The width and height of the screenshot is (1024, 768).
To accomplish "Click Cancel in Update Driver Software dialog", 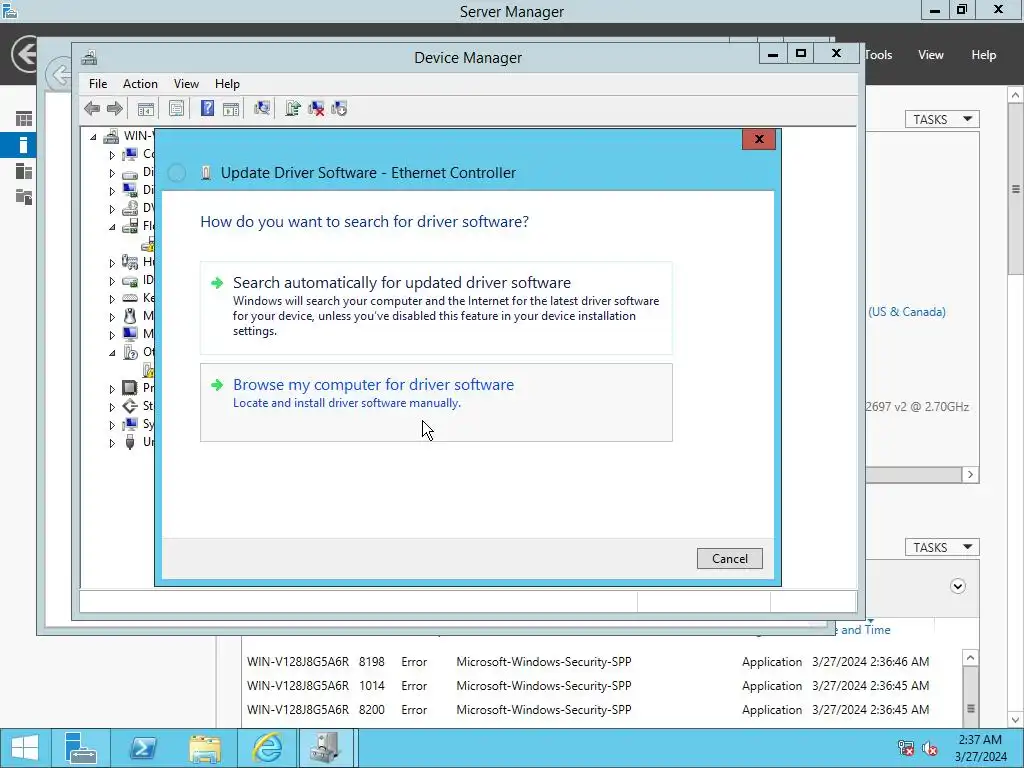I will point(729,558).
